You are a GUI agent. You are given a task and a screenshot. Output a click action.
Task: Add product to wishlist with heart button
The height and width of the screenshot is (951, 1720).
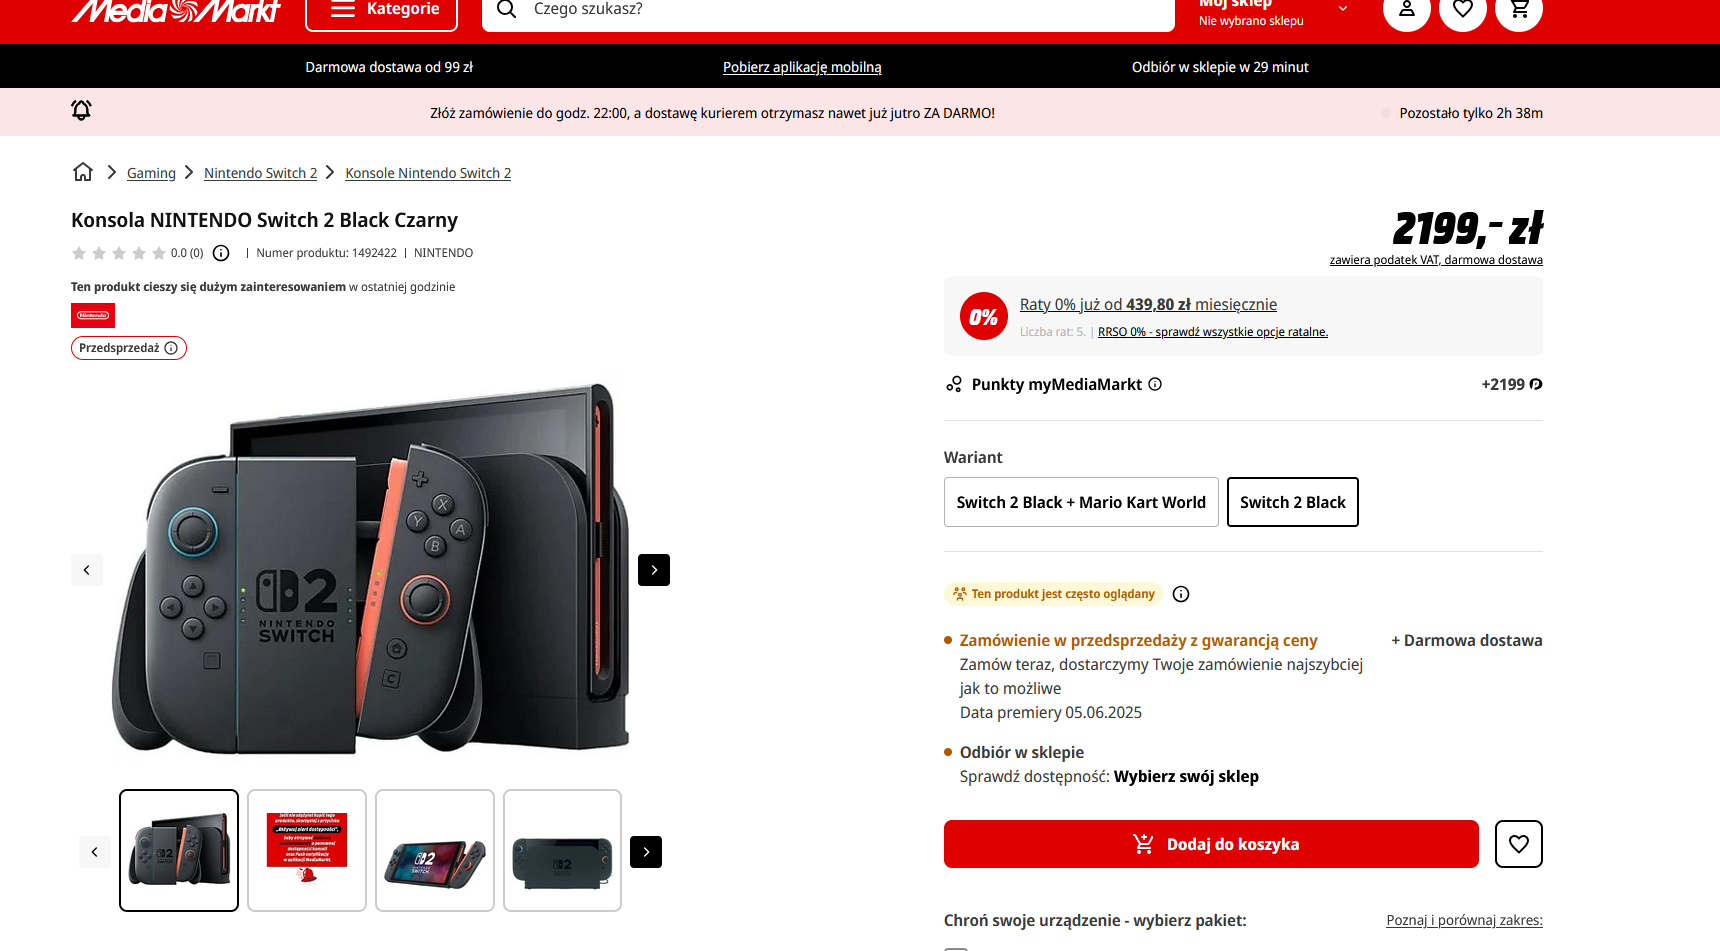point(1518,844)
